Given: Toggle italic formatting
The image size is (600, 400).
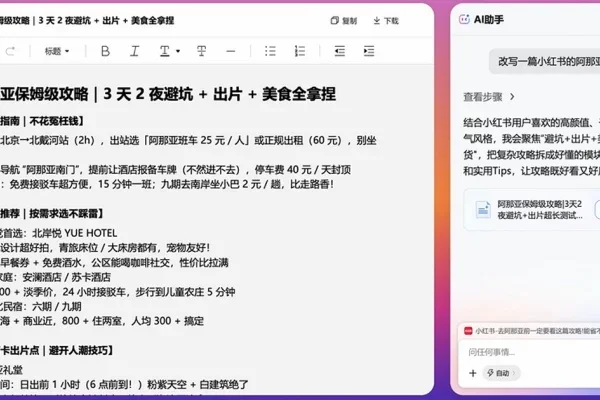Looking at the screenshot, I should (x=134, y=51).
